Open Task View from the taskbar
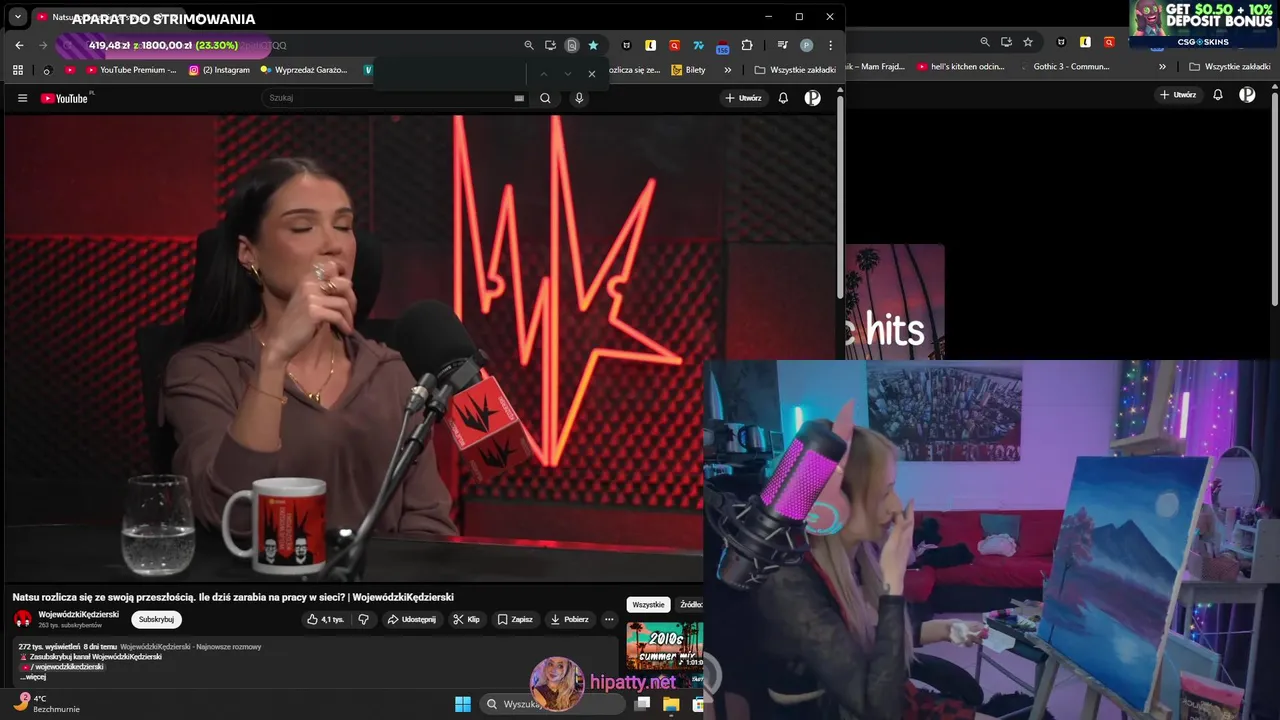Image resolution: width=1280 pixels, height=720 pixels. point(643,704)
